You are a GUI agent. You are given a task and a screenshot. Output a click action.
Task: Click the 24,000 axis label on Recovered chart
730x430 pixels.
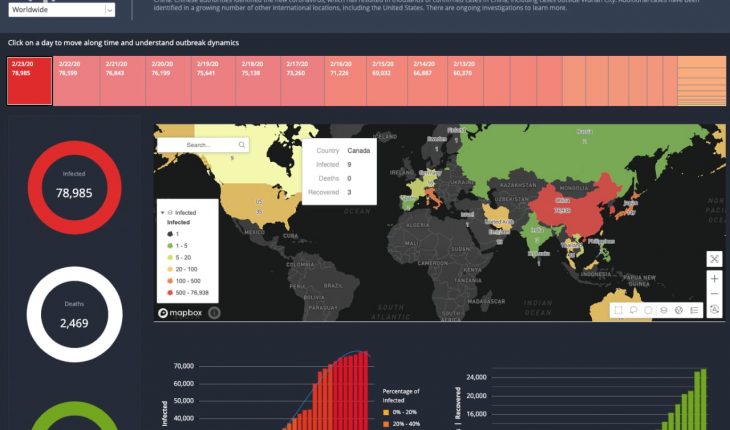pos(476,377)
